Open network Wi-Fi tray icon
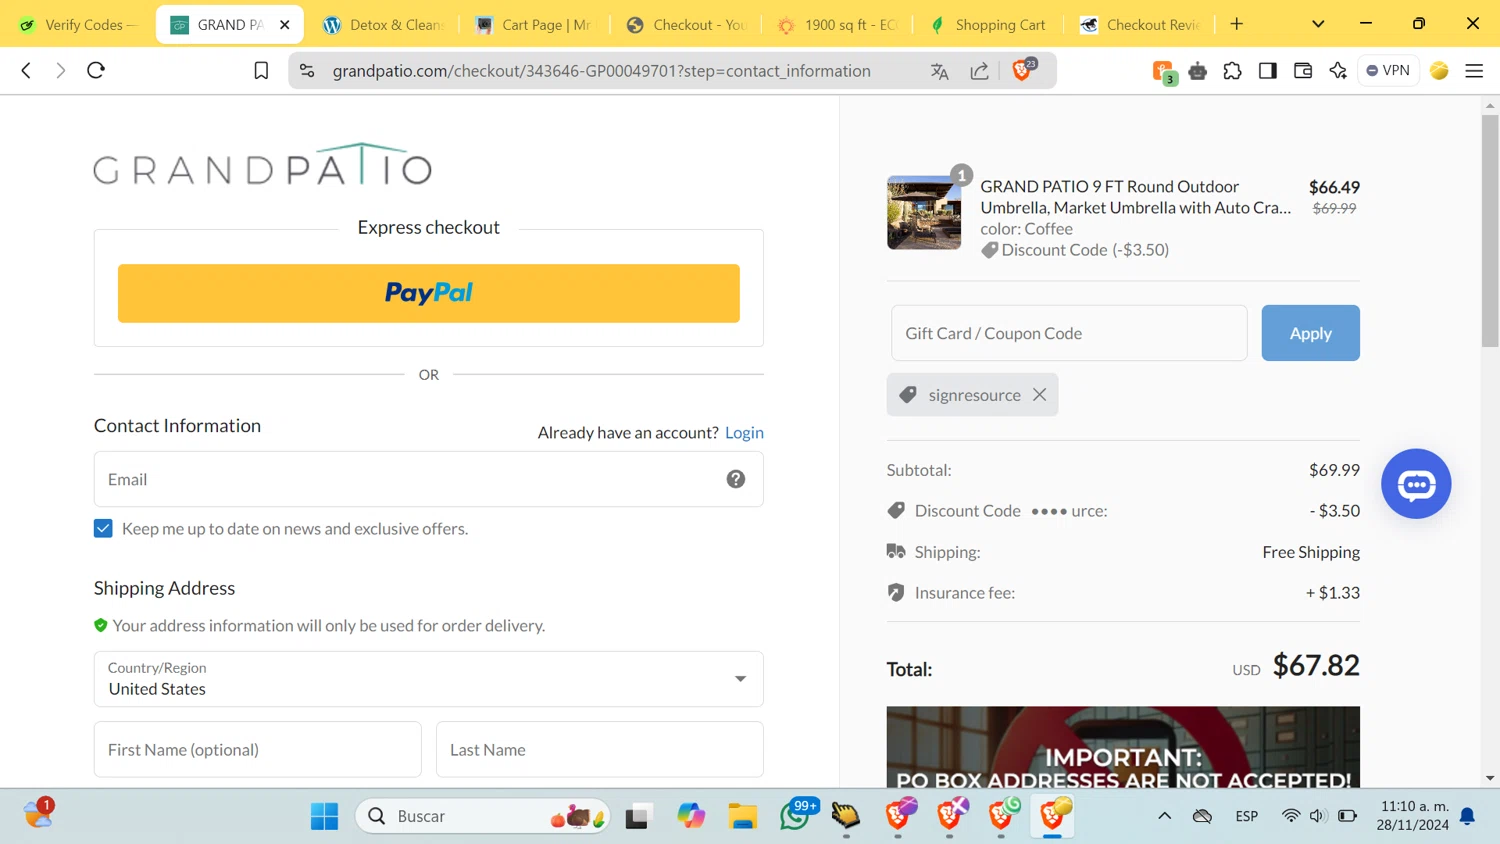This screenshot has width=1500, height=844. [x=1290, y=816]
